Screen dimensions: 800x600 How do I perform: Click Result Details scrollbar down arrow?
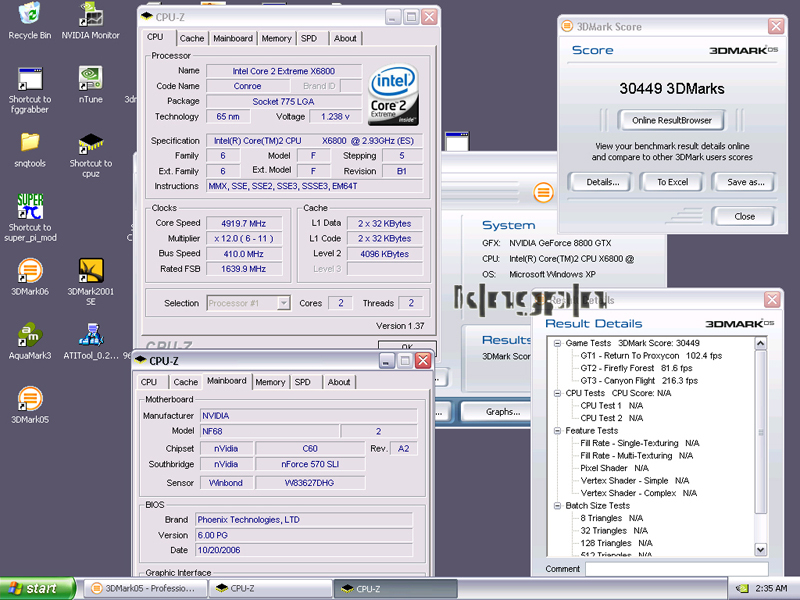[x=760, y=549]
